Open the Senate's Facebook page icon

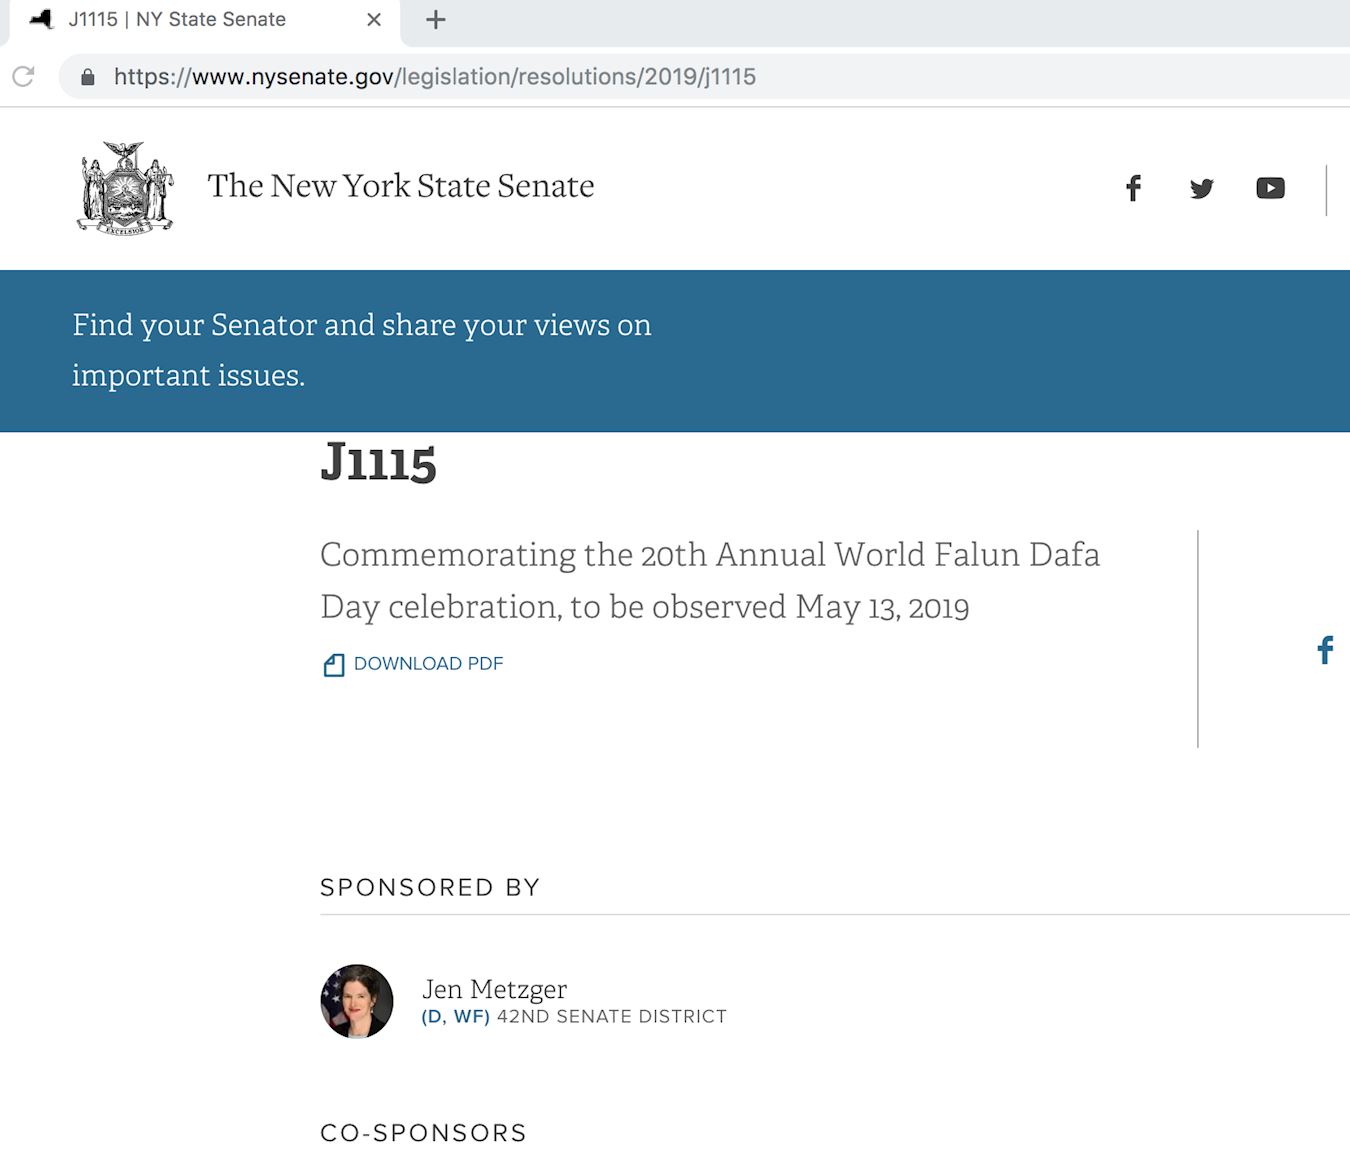1133,188
